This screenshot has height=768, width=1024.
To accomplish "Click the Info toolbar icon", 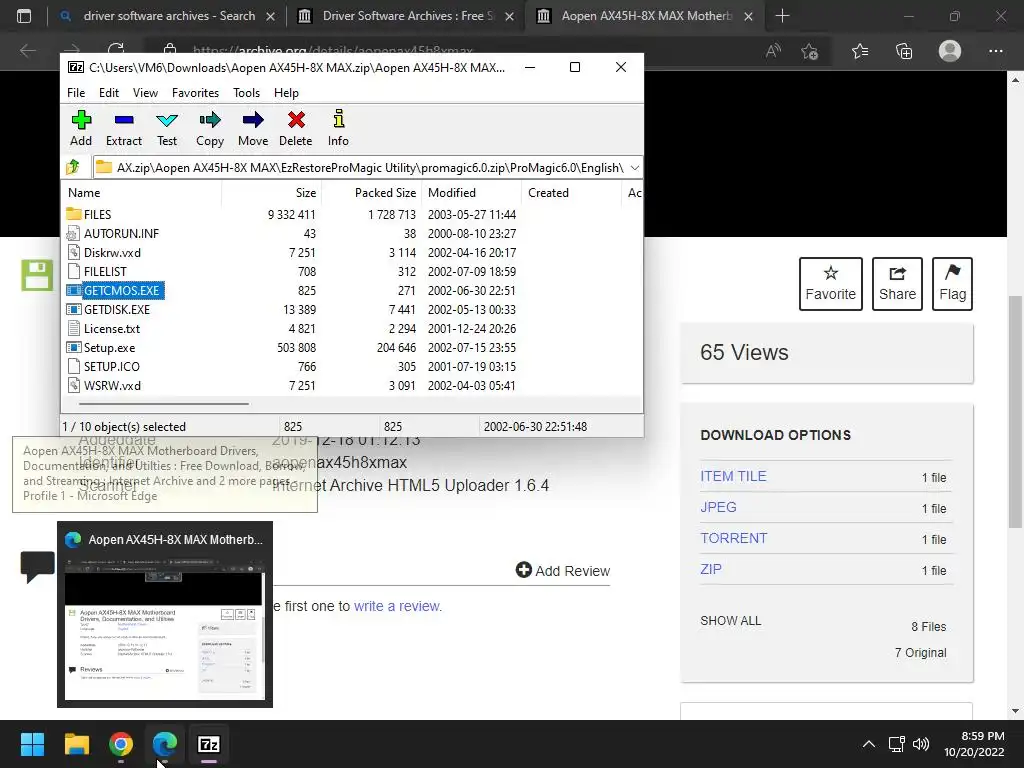I will click(338, 128).
